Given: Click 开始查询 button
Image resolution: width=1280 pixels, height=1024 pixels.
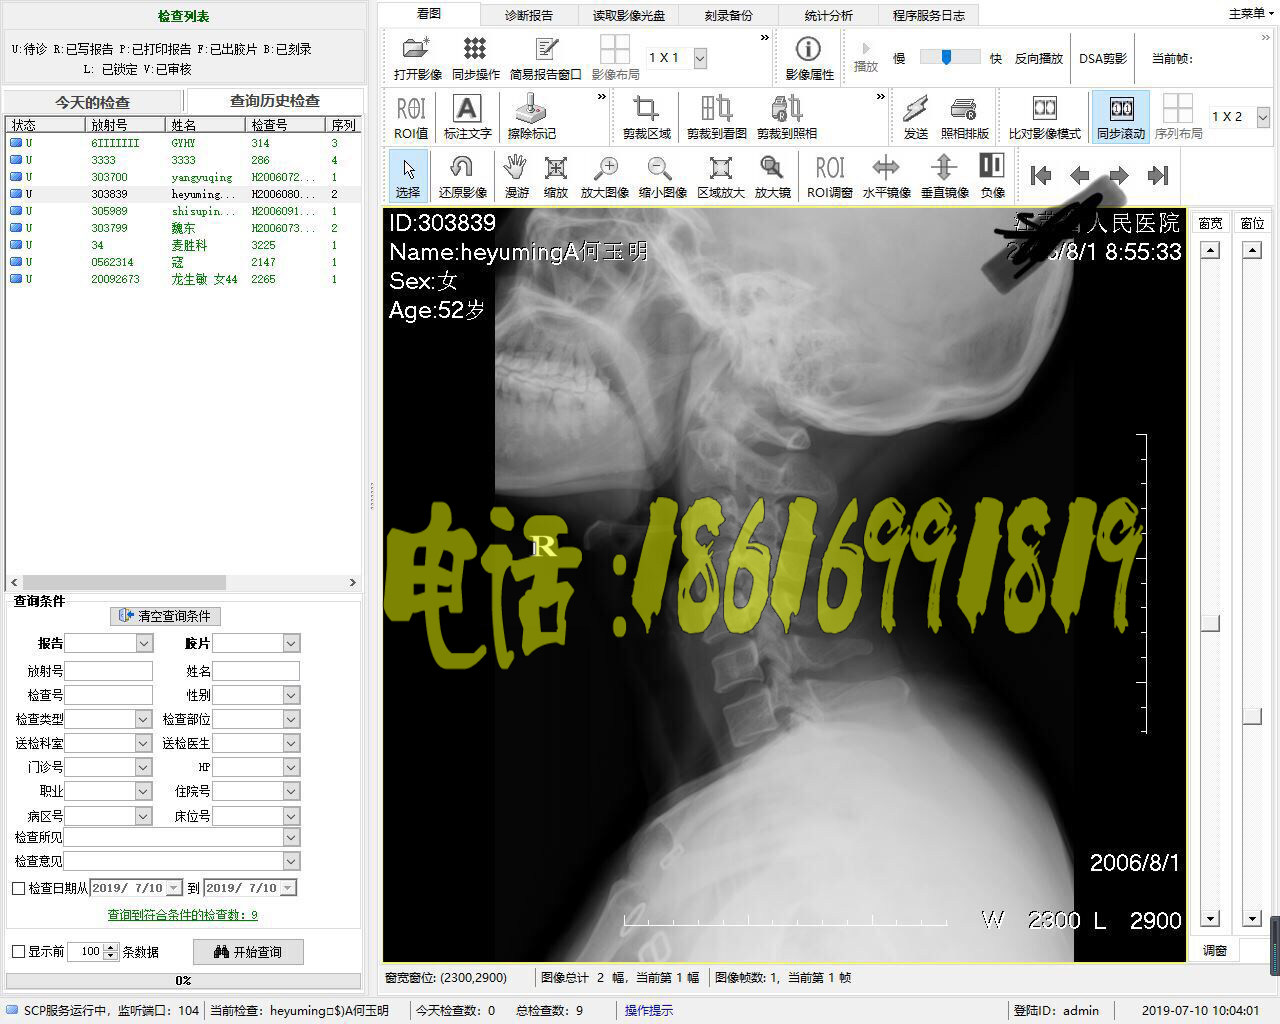Looking at the screenshot, I should click(x=248, y=952).
